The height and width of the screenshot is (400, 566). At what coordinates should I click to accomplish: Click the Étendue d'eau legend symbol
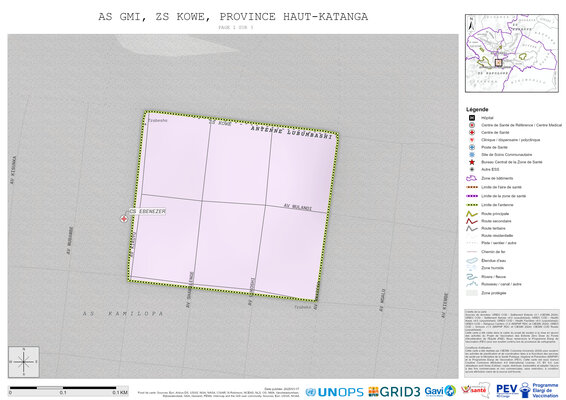pos(471,260)
